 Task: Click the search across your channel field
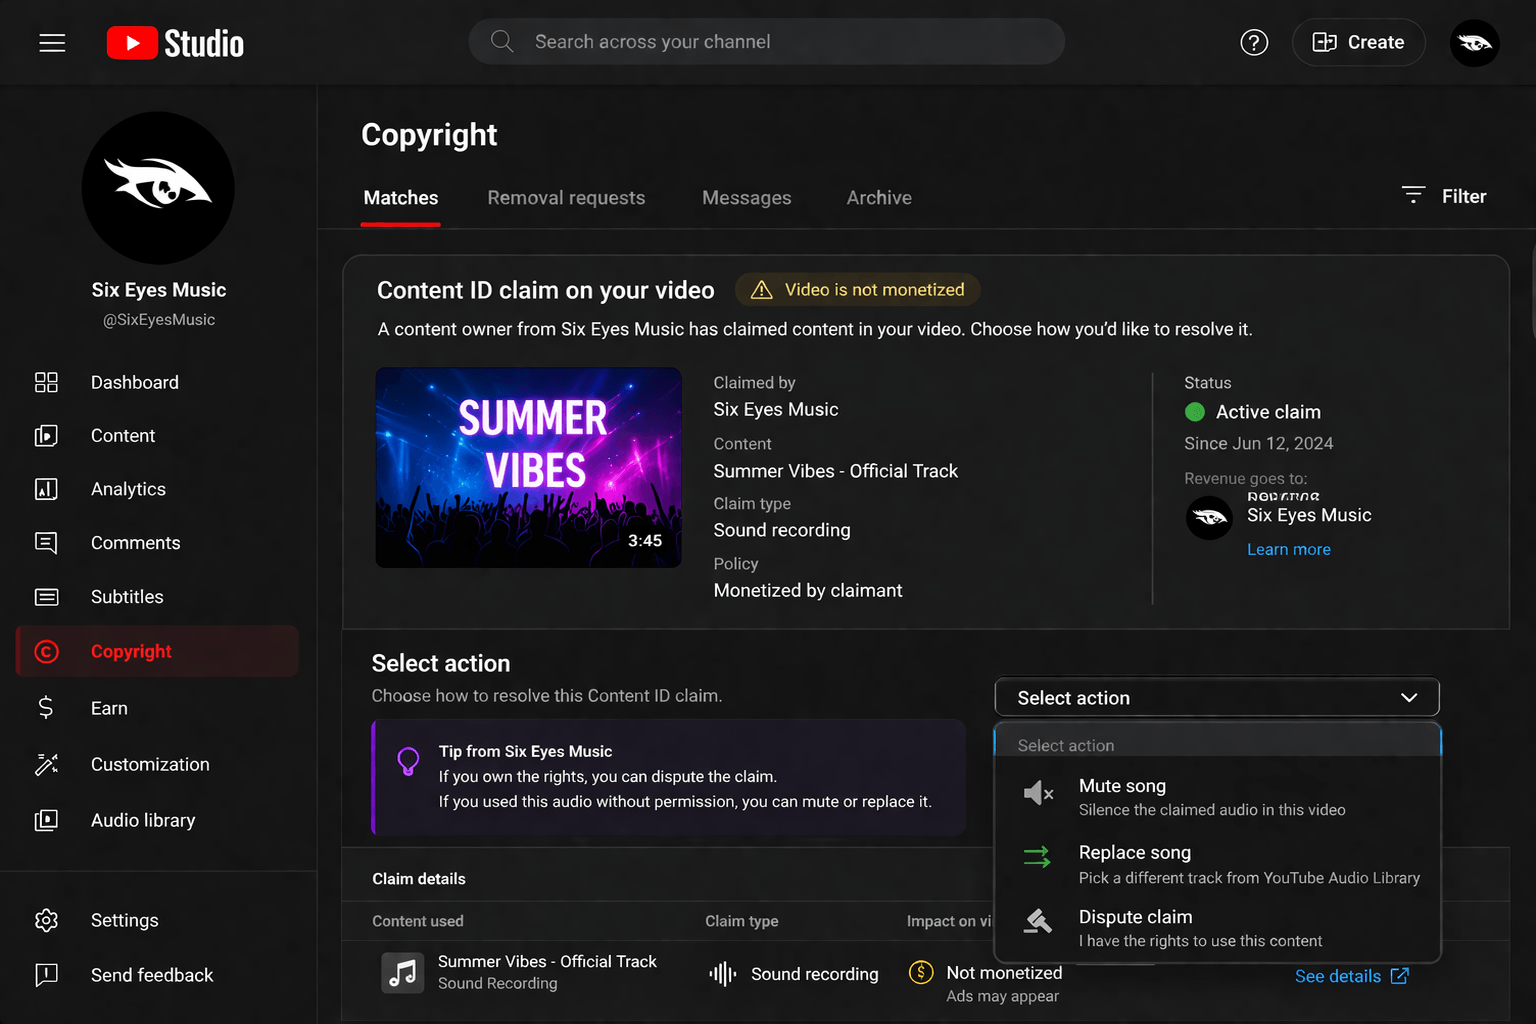[x=766, y=41]
